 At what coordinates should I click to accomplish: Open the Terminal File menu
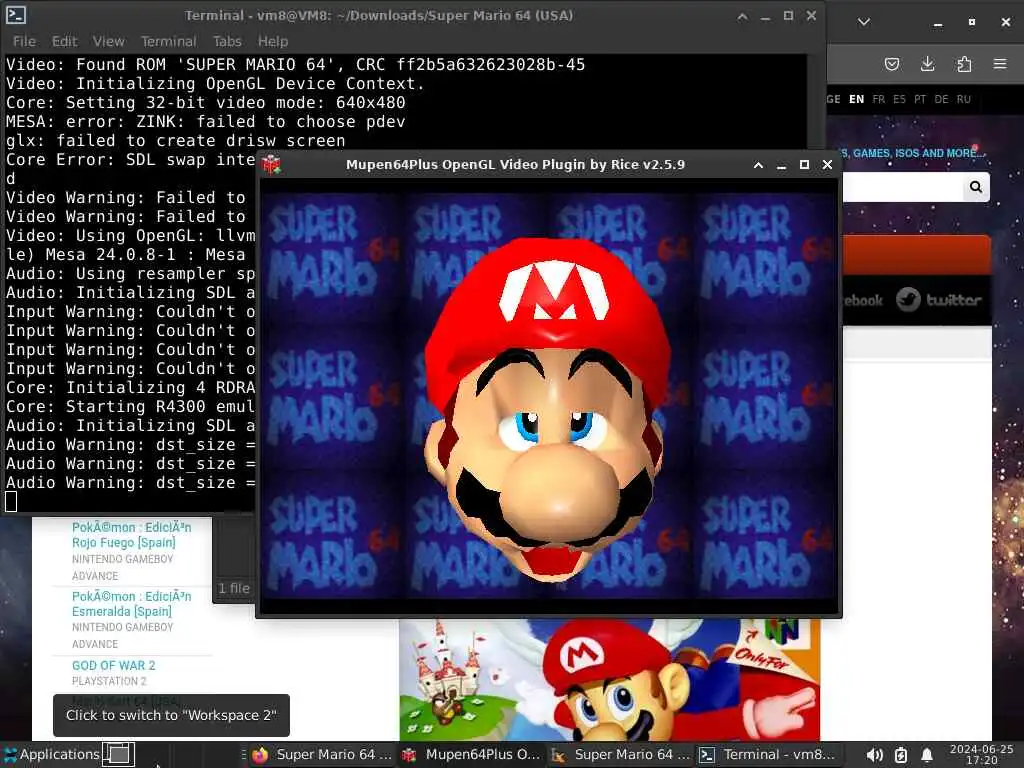pyautogui.click(x=24, y=41)
